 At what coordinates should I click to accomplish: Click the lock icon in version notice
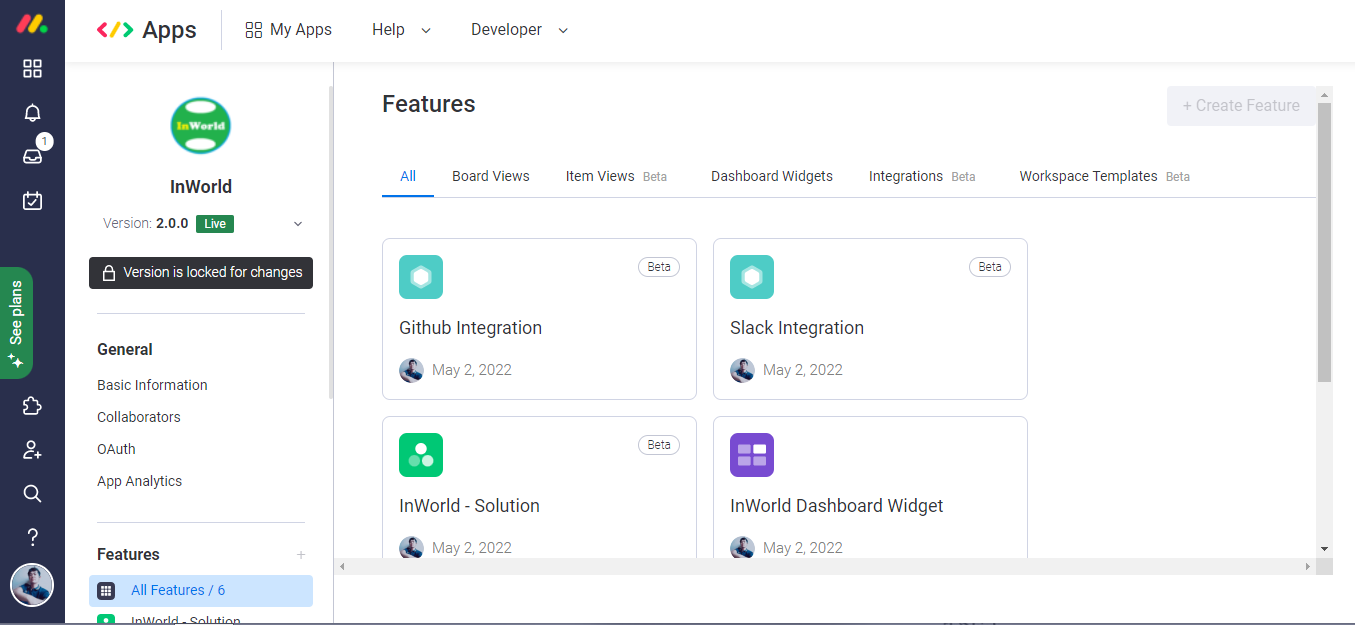109,273
